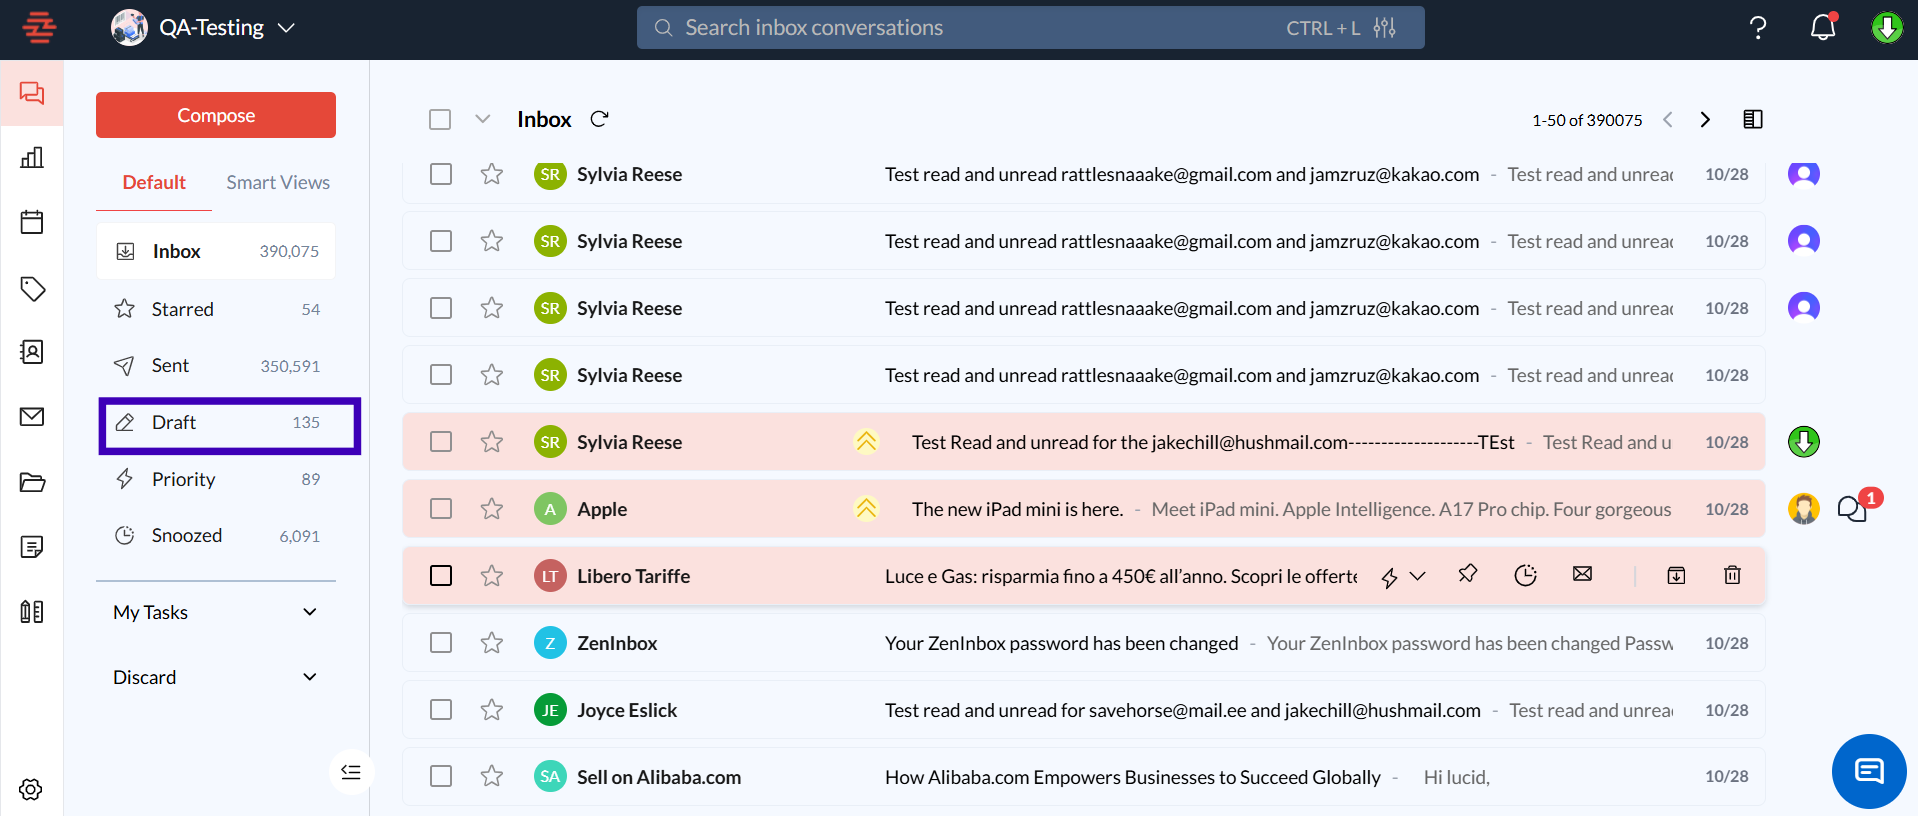Expand the My Tasks section

(x=309, y=612)
